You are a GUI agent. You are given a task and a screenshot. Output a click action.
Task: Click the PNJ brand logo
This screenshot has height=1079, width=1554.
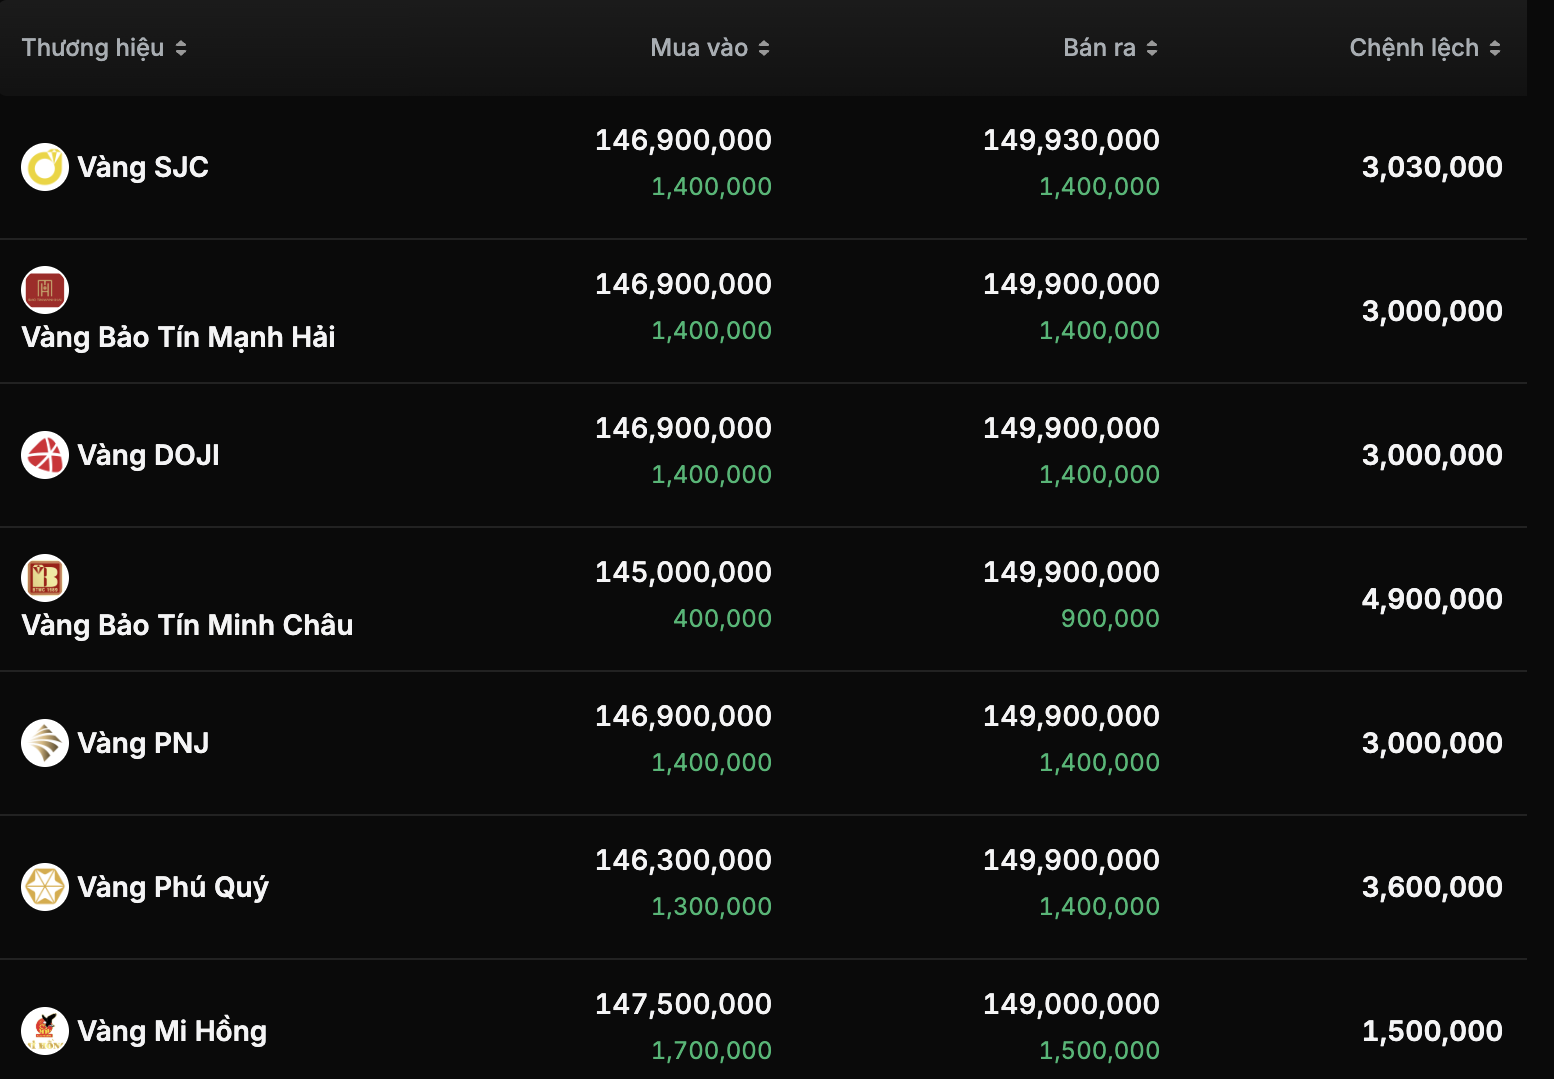point(45,743)
